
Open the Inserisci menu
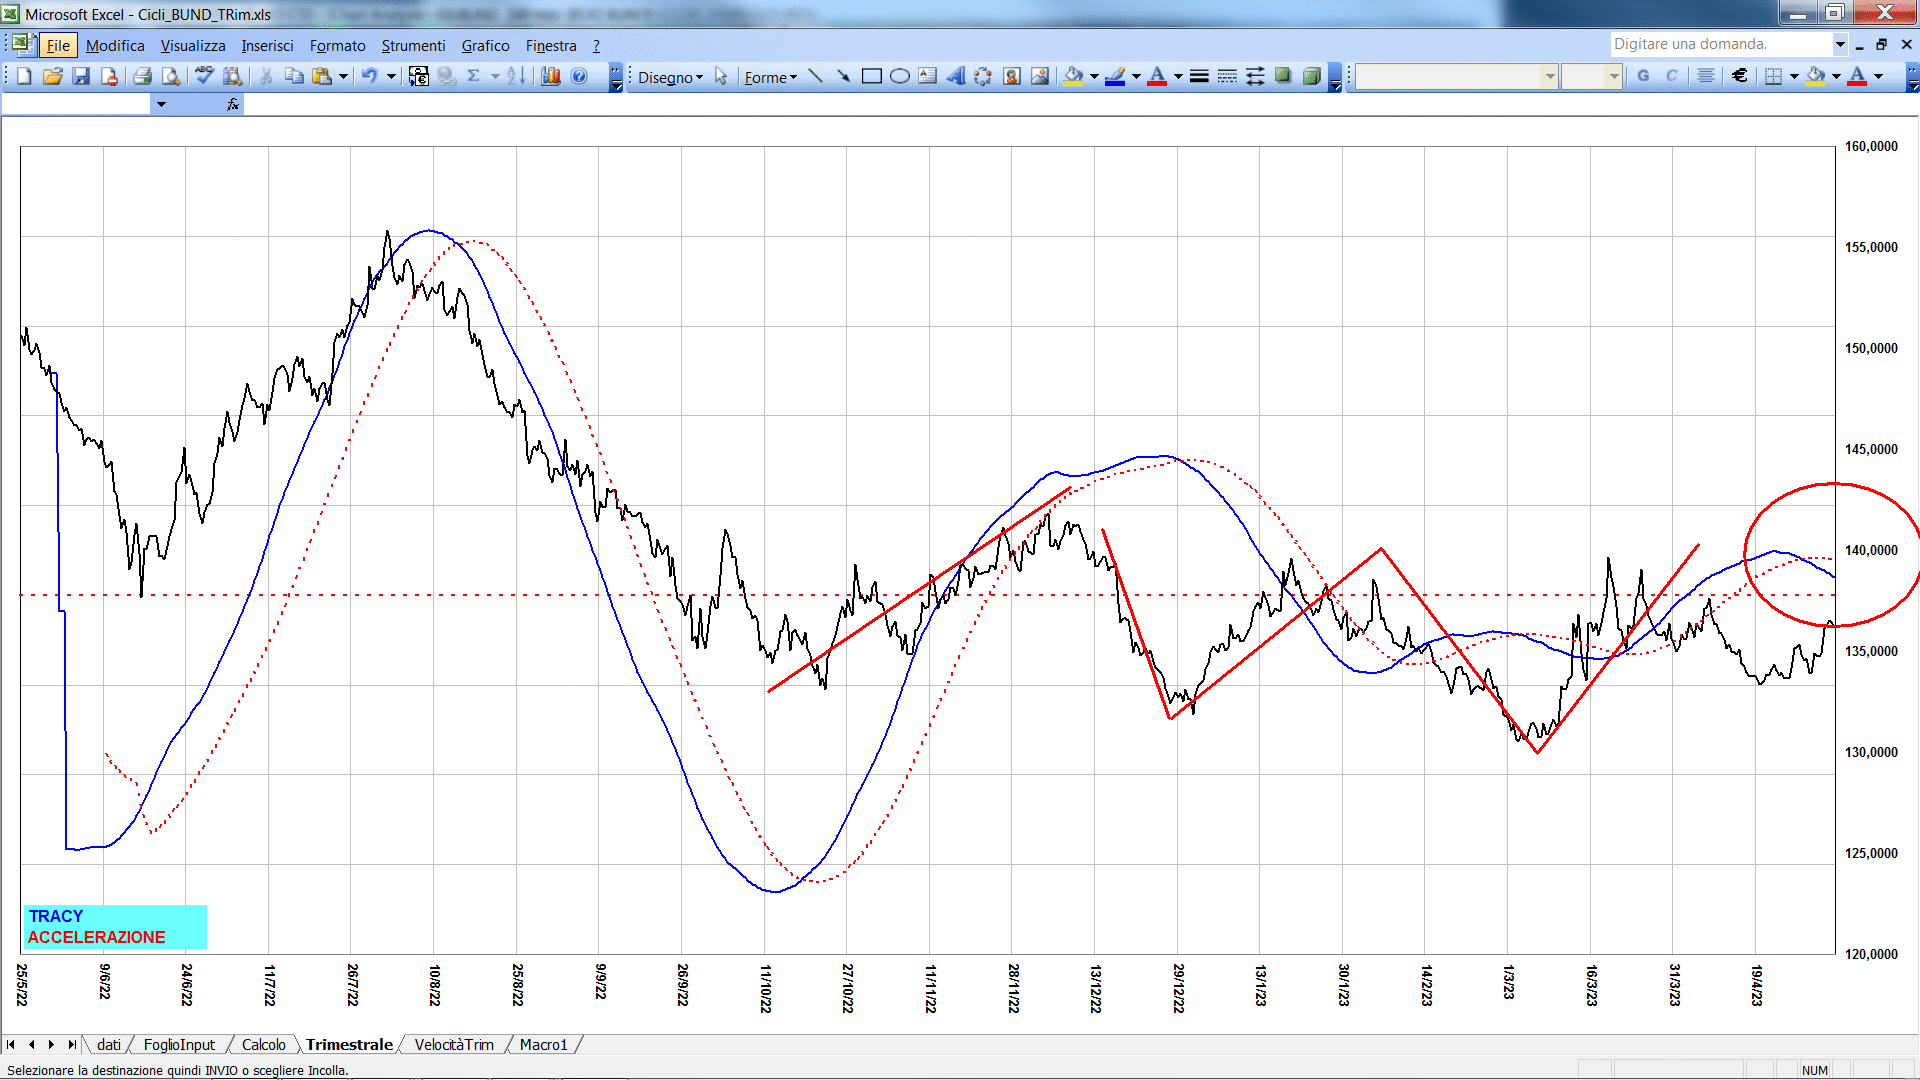click(267, 45)
